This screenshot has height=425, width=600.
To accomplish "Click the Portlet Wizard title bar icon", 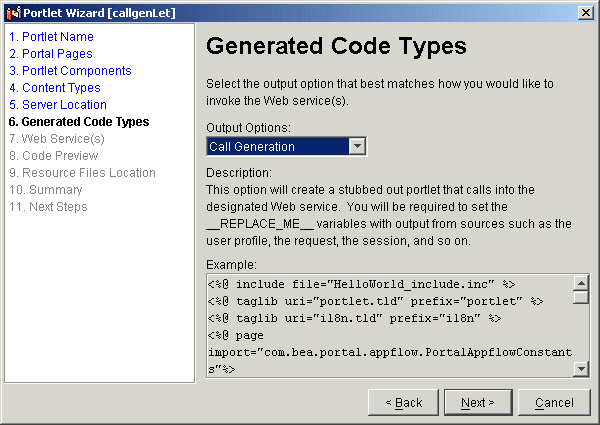I will click(12, 11).
